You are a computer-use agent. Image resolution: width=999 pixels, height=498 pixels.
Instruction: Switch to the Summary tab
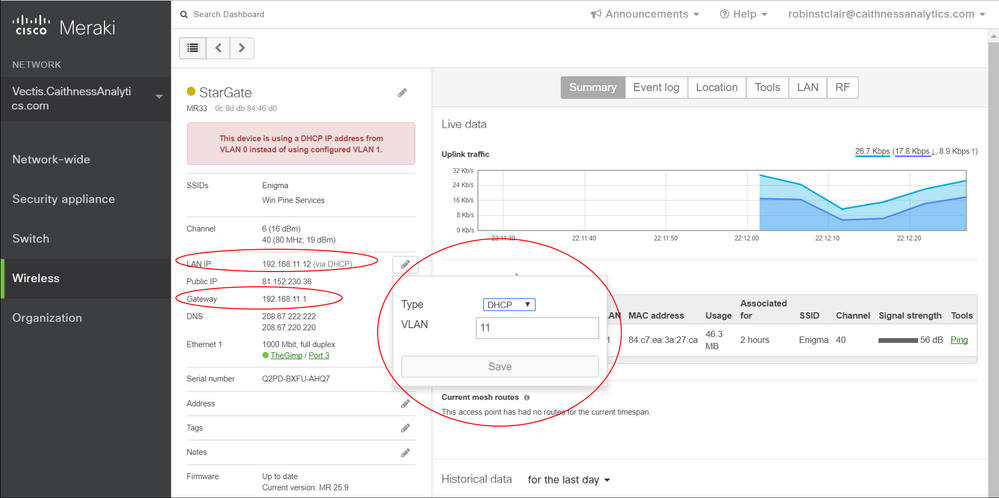[x=593, y=88]
